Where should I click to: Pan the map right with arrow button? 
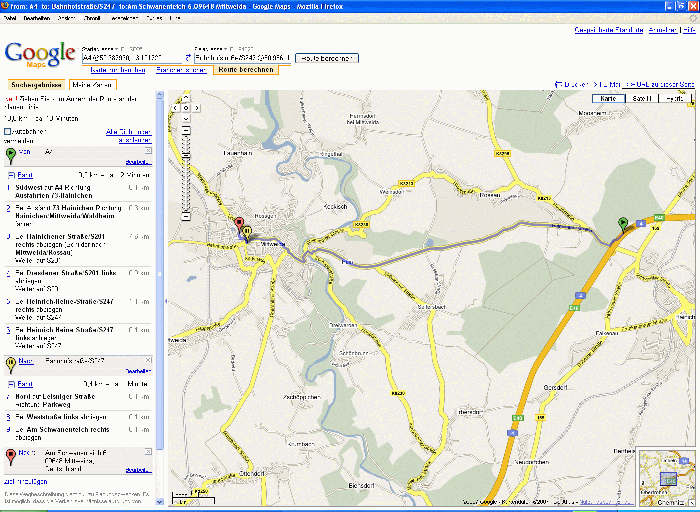(x=196, y=108)
